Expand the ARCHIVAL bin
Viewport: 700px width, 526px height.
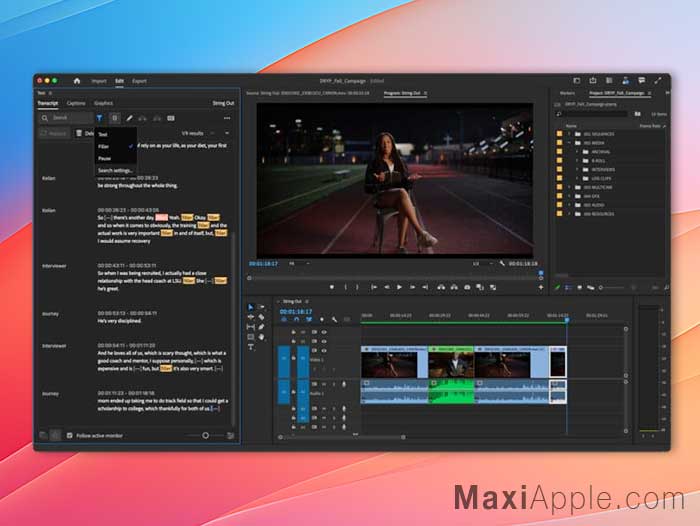point(577,152)
